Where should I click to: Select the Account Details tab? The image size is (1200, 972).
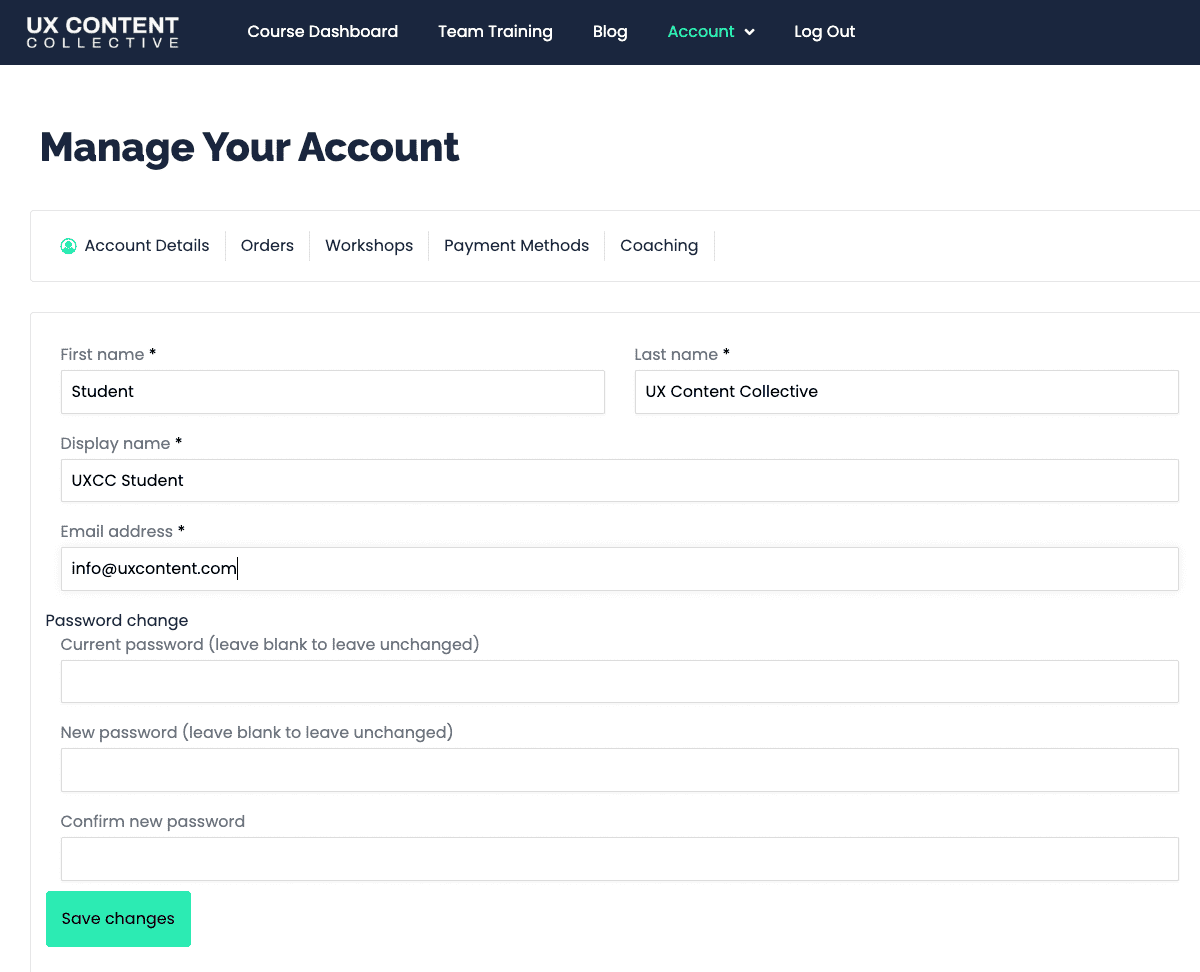click(x=147, y=246)
